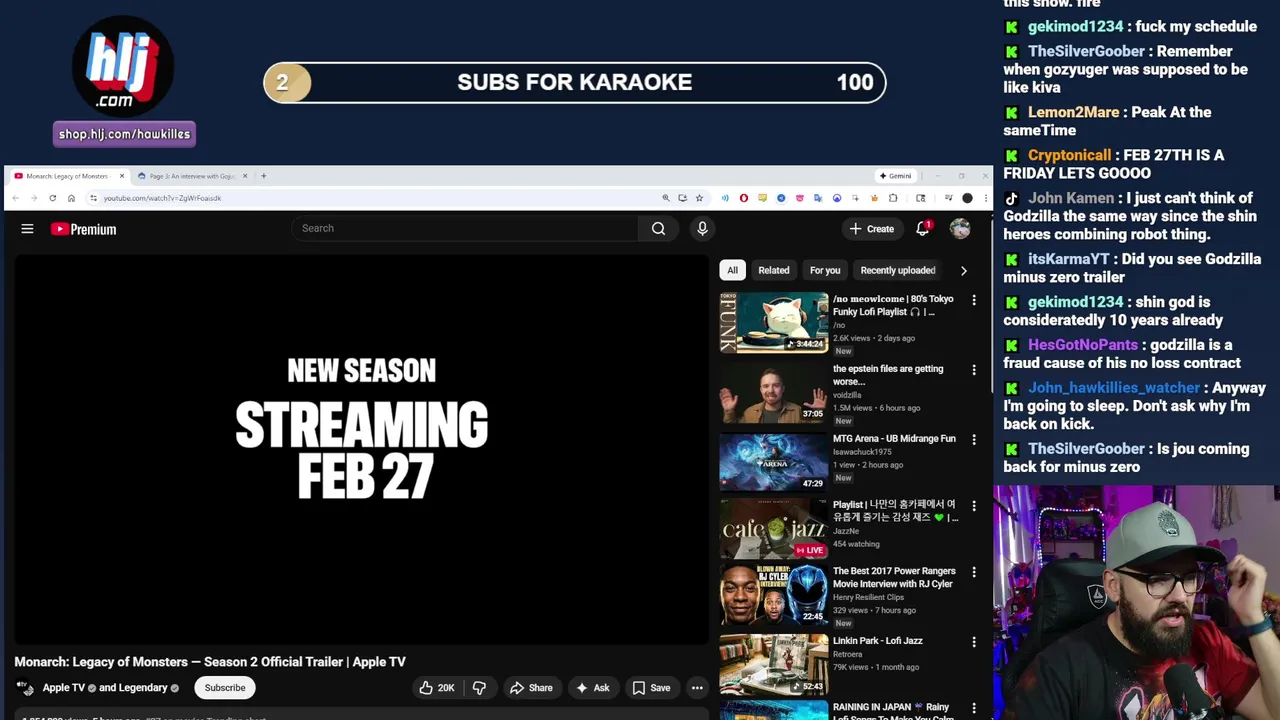Open options menu for Linkin Park video
Screen dimensions: 1280x720
coord(974,642)
